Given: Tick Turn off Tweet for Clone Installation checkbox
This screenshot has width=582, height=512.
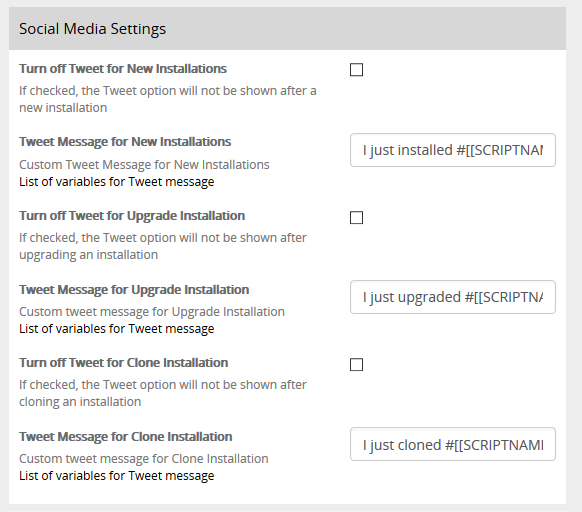Looking at the screenshot, I should (356, 364).
